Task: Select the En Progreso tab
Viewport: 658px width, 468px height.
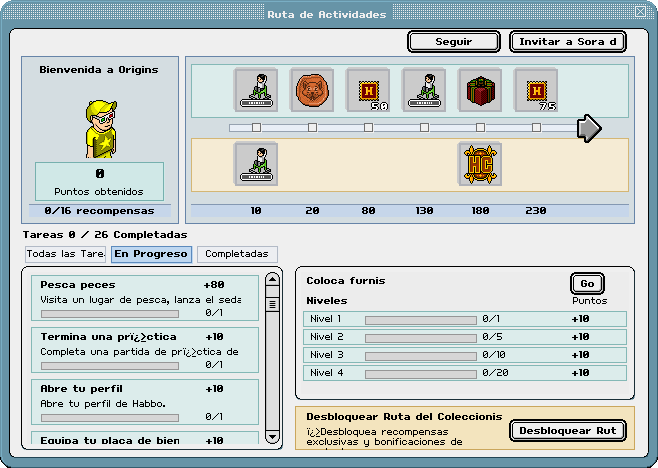Action: [151, 254]
